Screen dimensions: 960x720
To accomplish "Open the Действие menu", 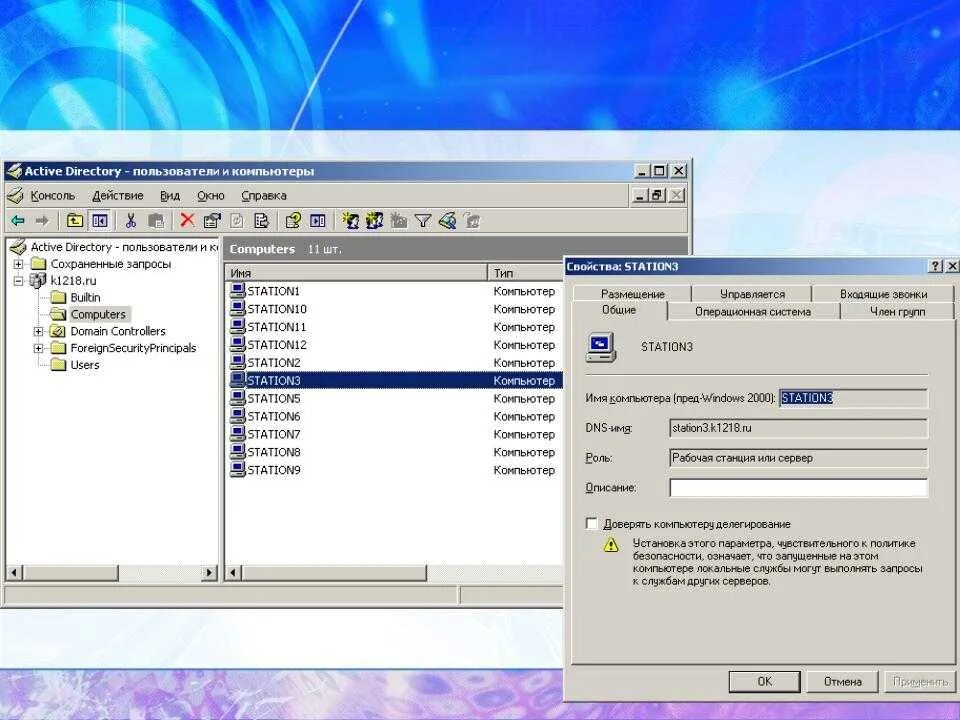I will point(118,196).
